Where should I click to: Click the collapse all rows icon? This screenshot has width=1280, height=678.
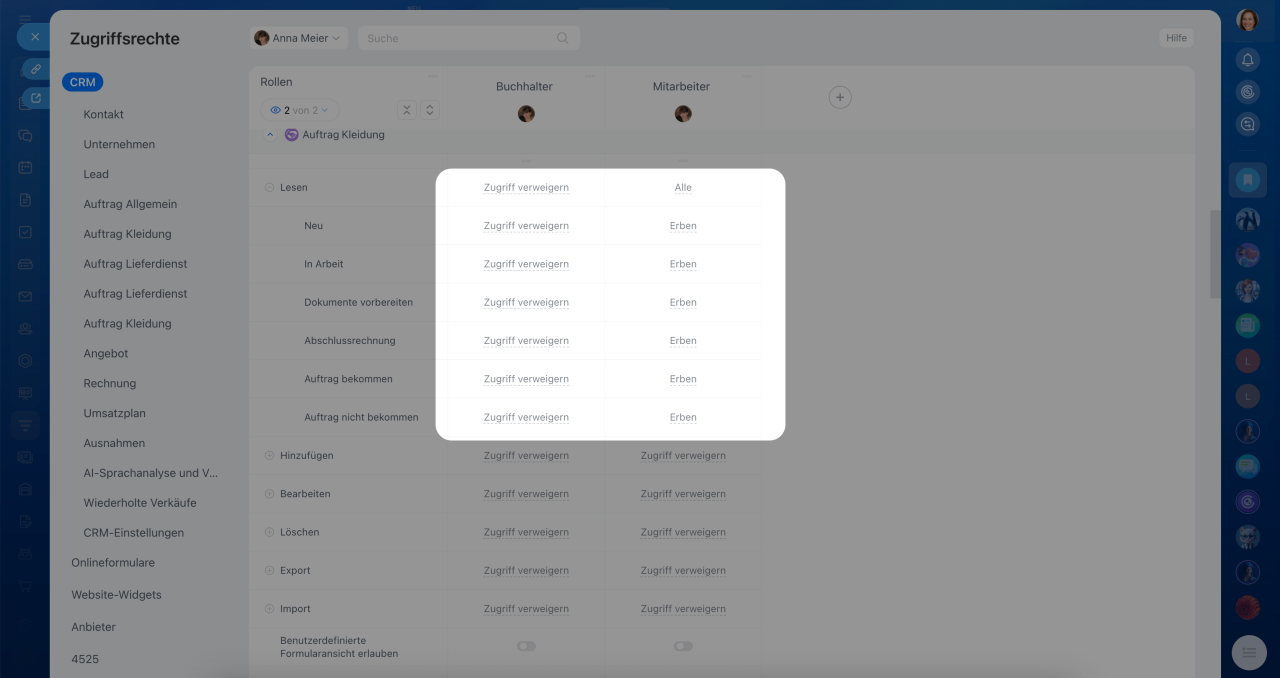coord(406,110)
